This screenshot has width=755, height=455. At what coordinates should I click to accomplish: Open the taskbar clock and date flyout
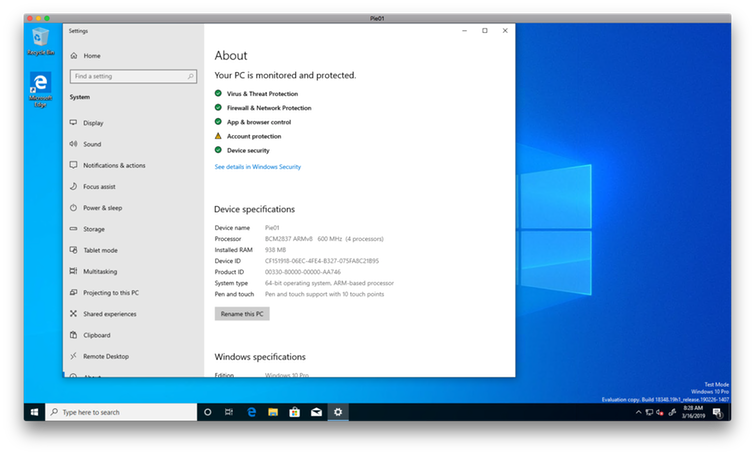pos(692,412)
